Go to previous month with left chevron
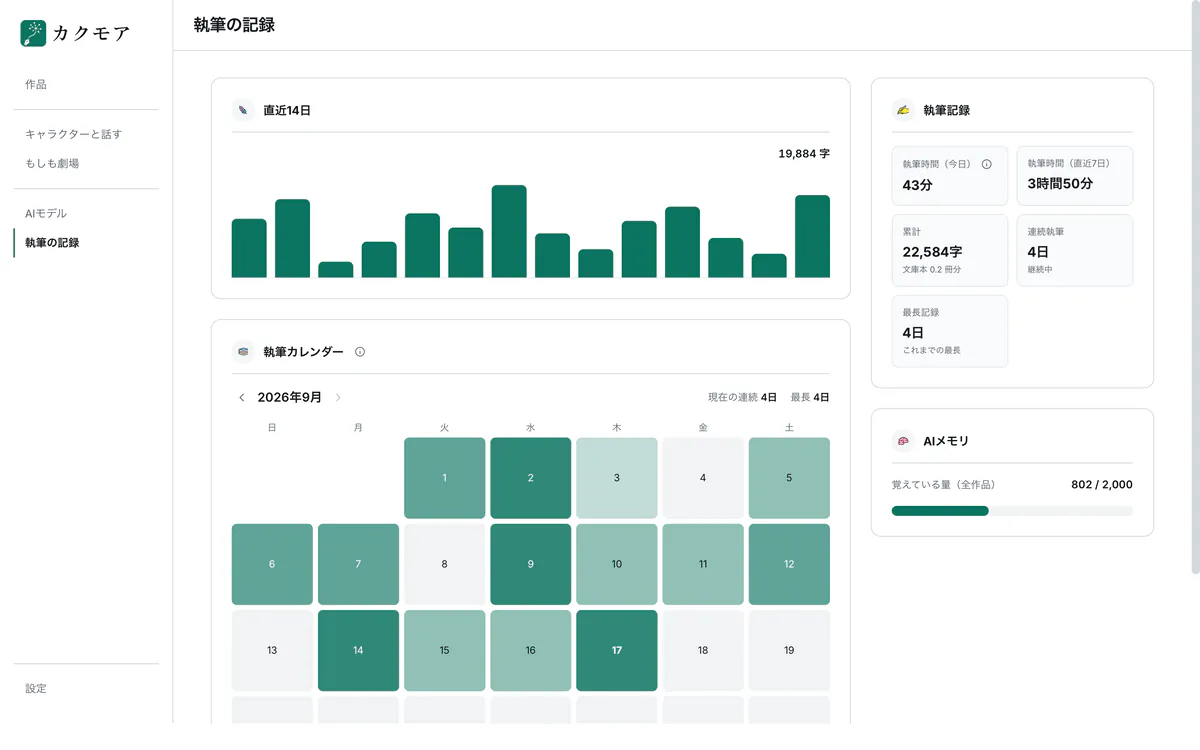Image resolution: width=1200 pixels, height=750 pixels. [x=242, y=398]
